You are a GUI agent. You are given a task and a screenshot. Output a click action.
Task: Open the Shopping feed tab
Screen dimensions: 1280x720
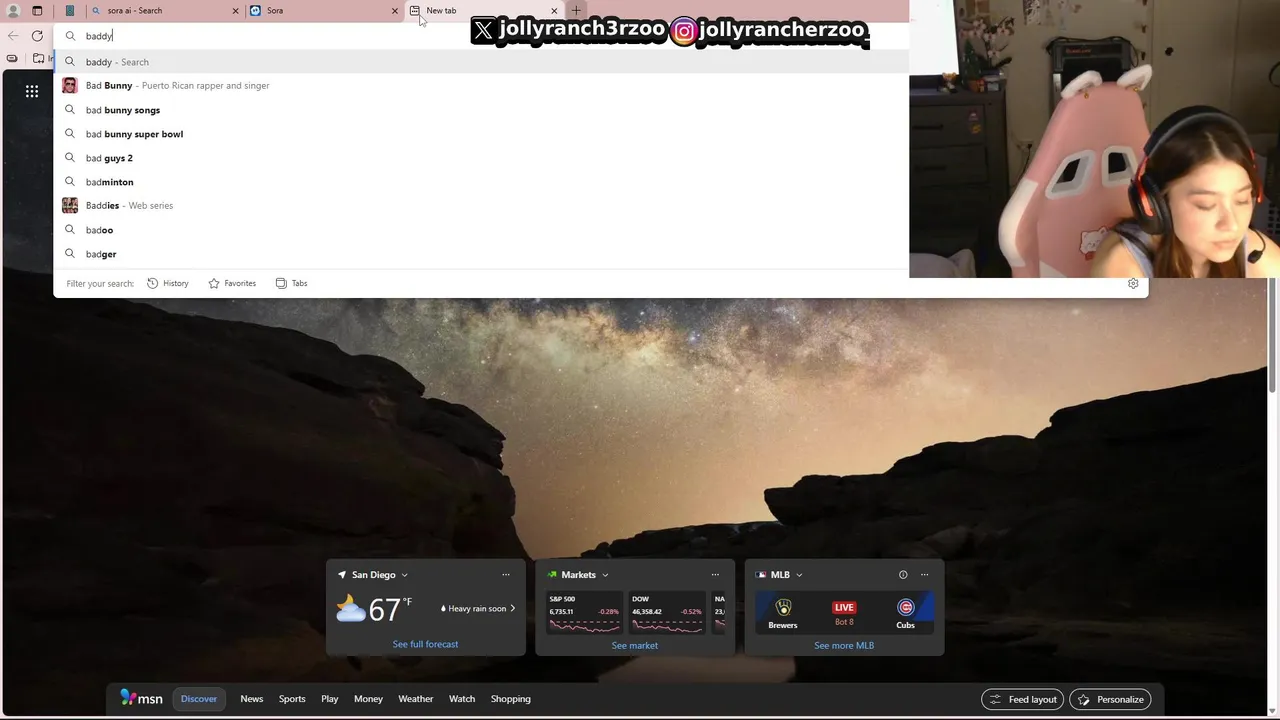tap(511, 699)
